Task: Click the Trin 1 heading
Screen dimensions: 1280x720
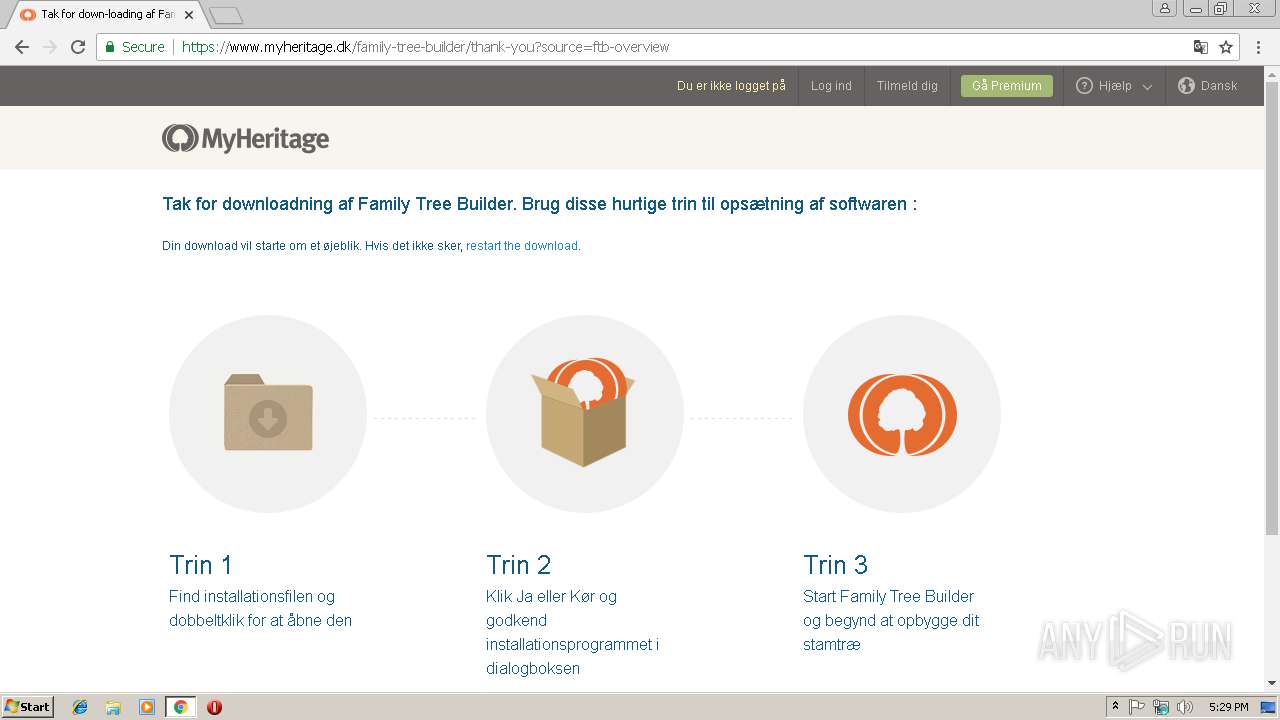Action: [x=201, y=565]
